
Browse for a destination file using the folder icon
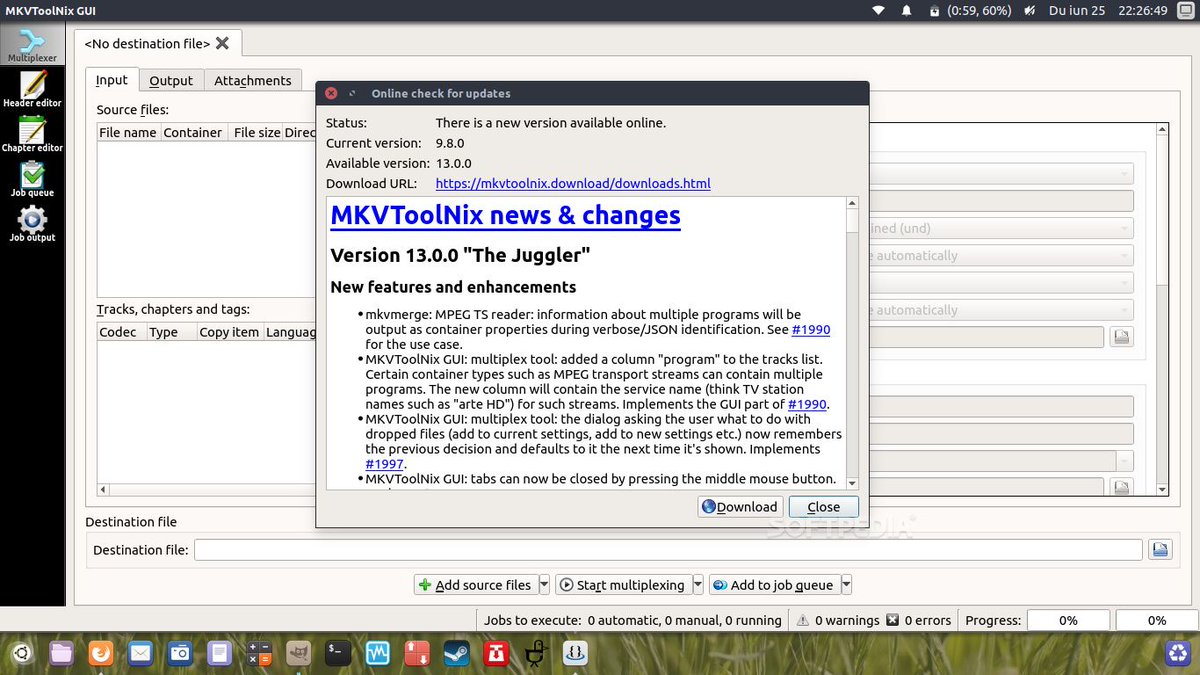1159,549
